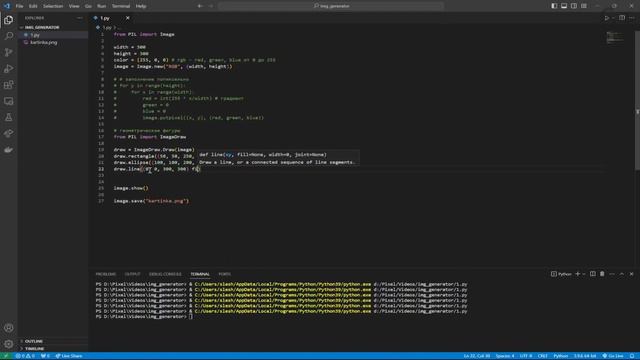640x360 pixels.
Task: Click the code minimap preview
Action: (615, 37)
